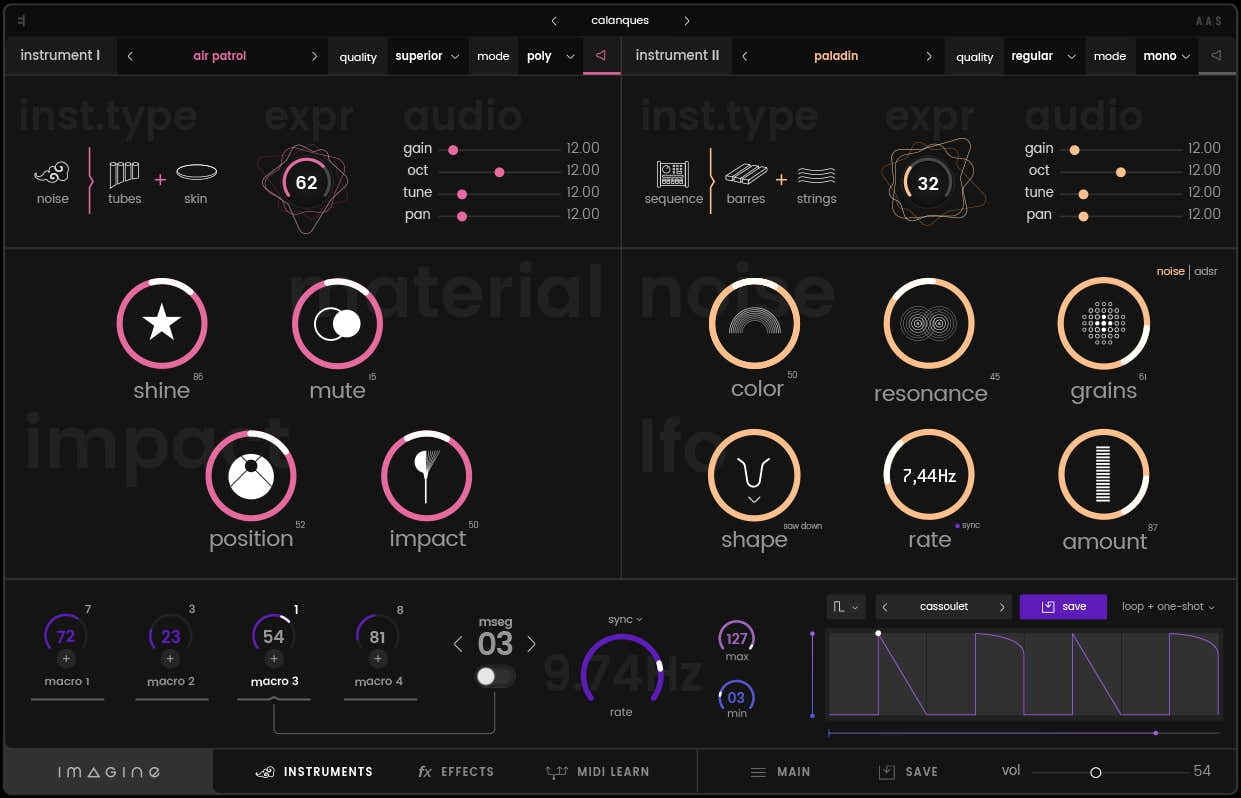
Task: Toggle instrument II speaker mute icon
Action: (x=1216, y=56)
